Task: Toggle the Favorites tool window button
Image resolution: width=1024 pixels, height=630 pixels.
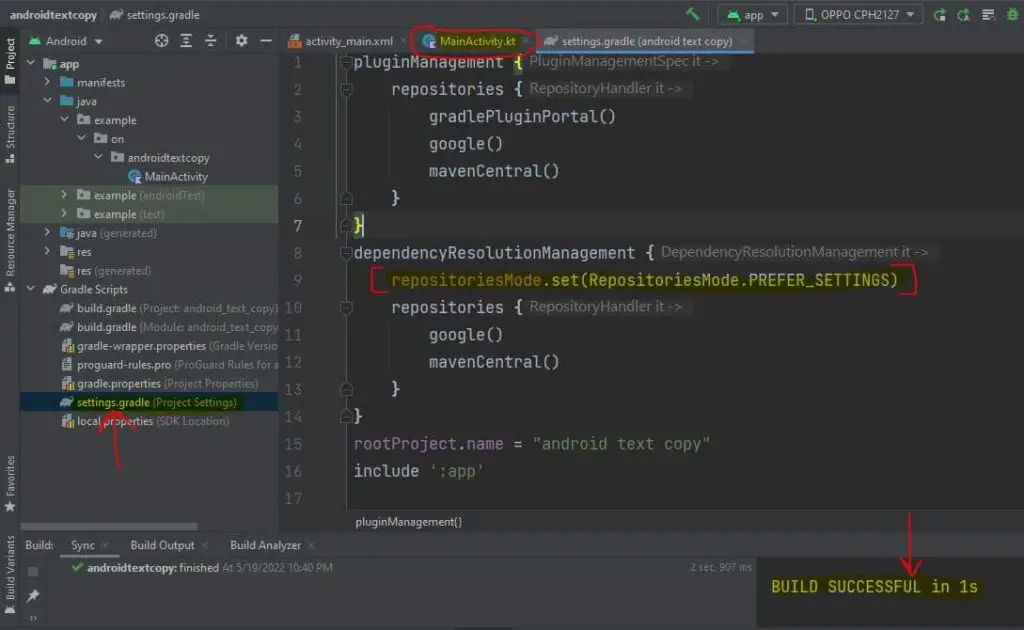Action: pyautogui.click(x=10, y=483)
